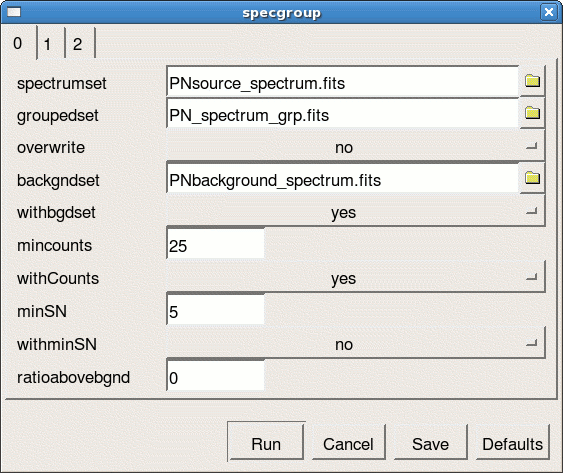Switch to tab 0
The height and width of the screenshot is (473, 563).
pos(19,43)
